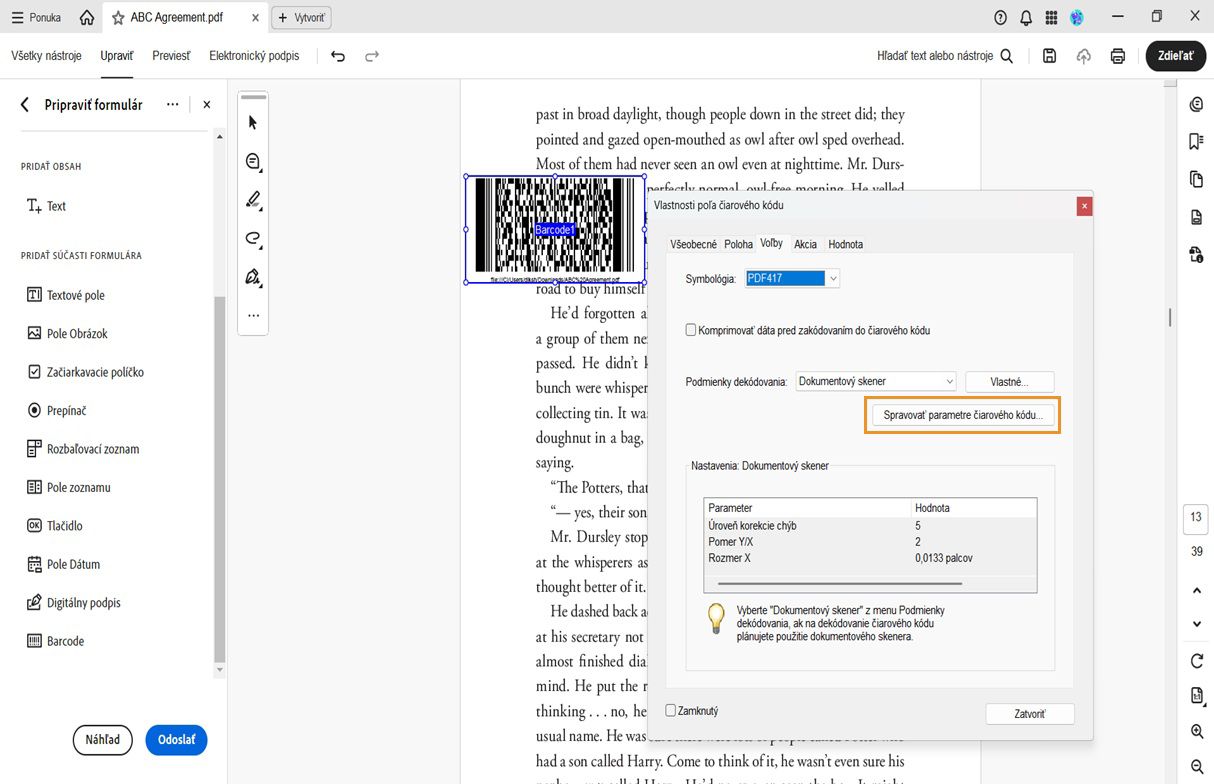Select the arrow selection tool
Image resolution: width=1214 pixels, height=784 pixels.
point(253,123)
